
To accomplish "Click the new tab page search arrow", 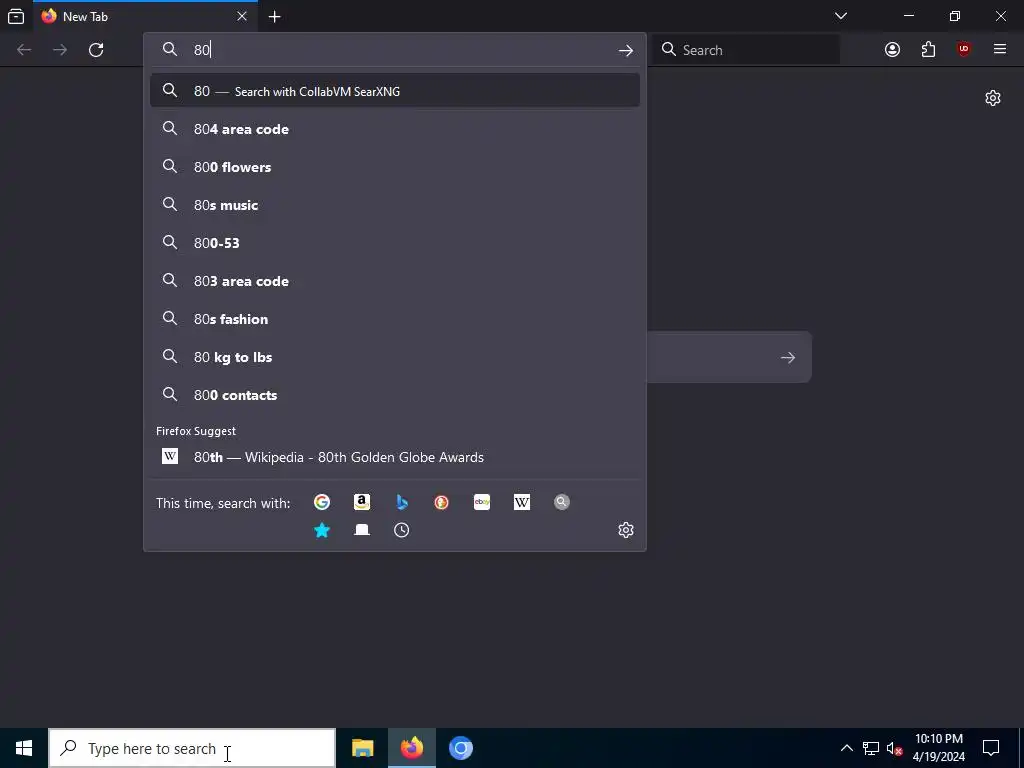I will (x=788, y=357).
